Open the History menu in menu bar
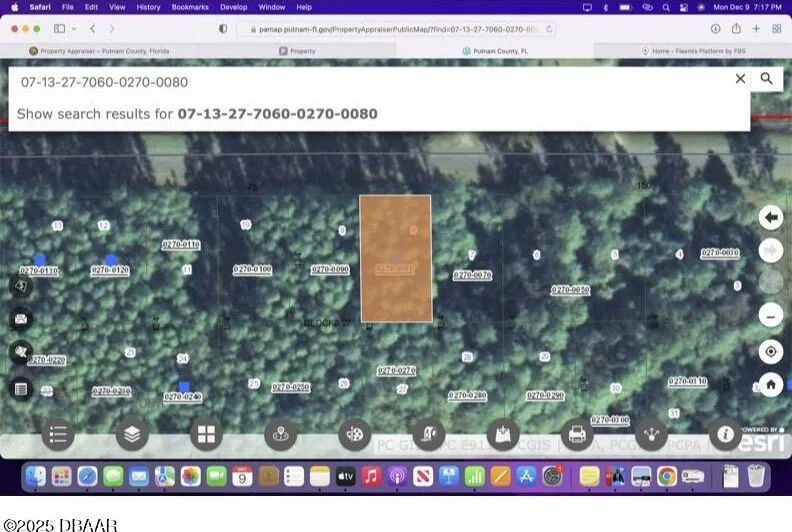The image size is (792, 532). [148, 7]
